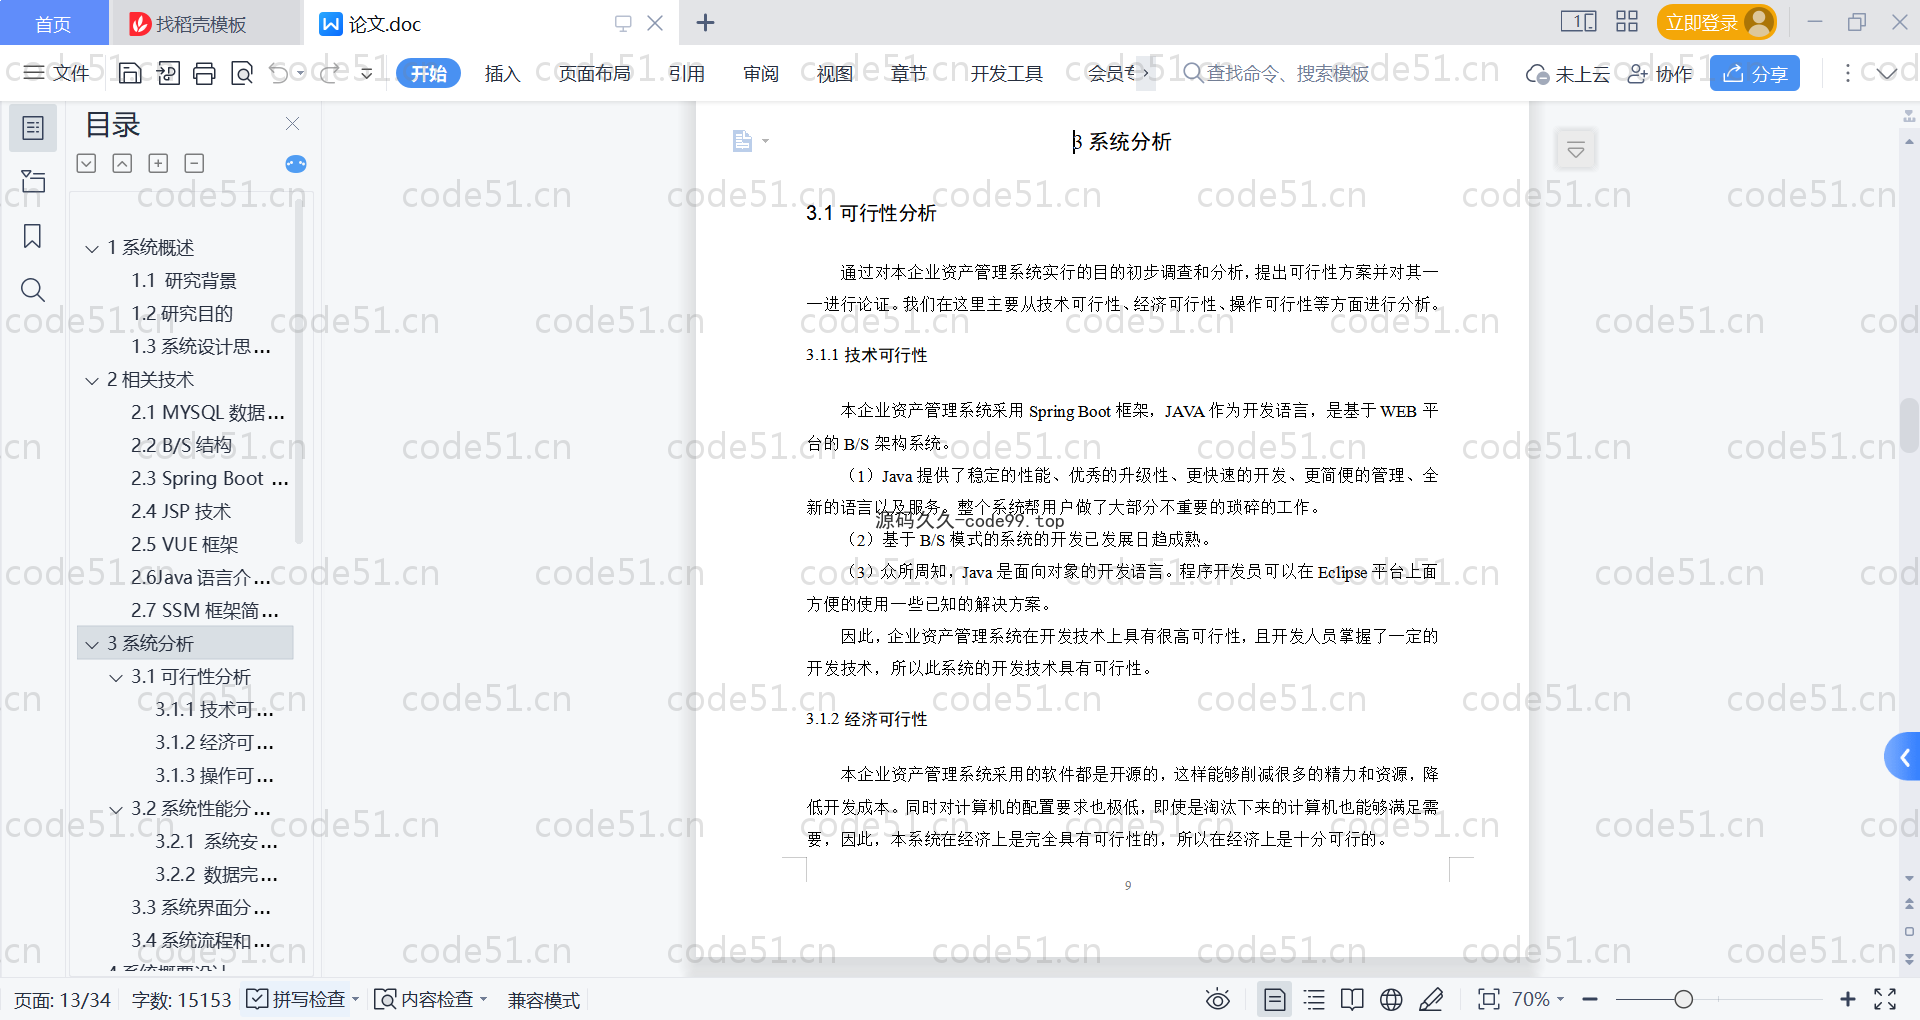Screen dimensions: 1920x1020
Task: Click the Export to PDF icon
Action: coord(168,73)
